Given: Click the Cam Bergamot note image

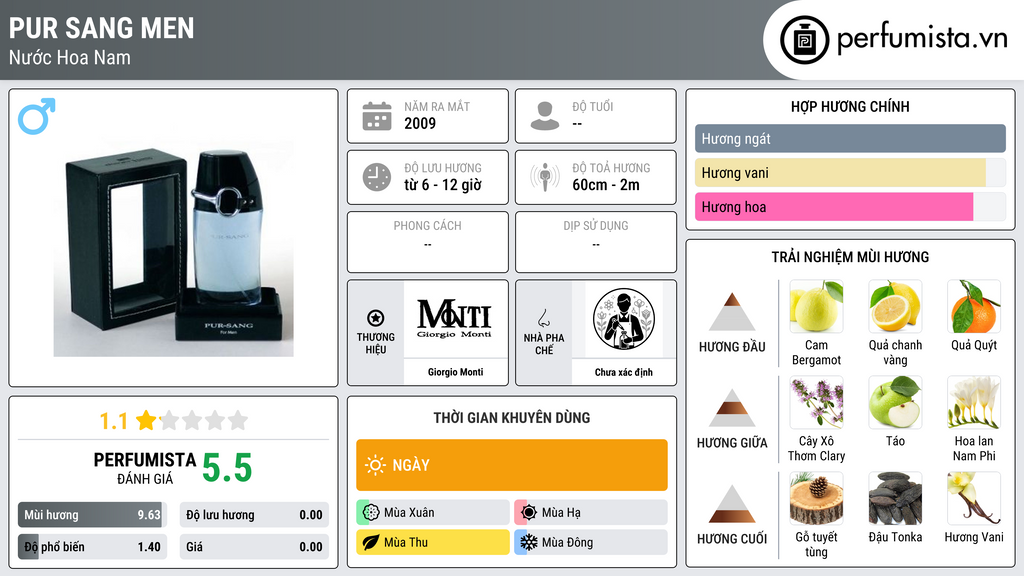Looking at the screenshot, I should [816, 306].
